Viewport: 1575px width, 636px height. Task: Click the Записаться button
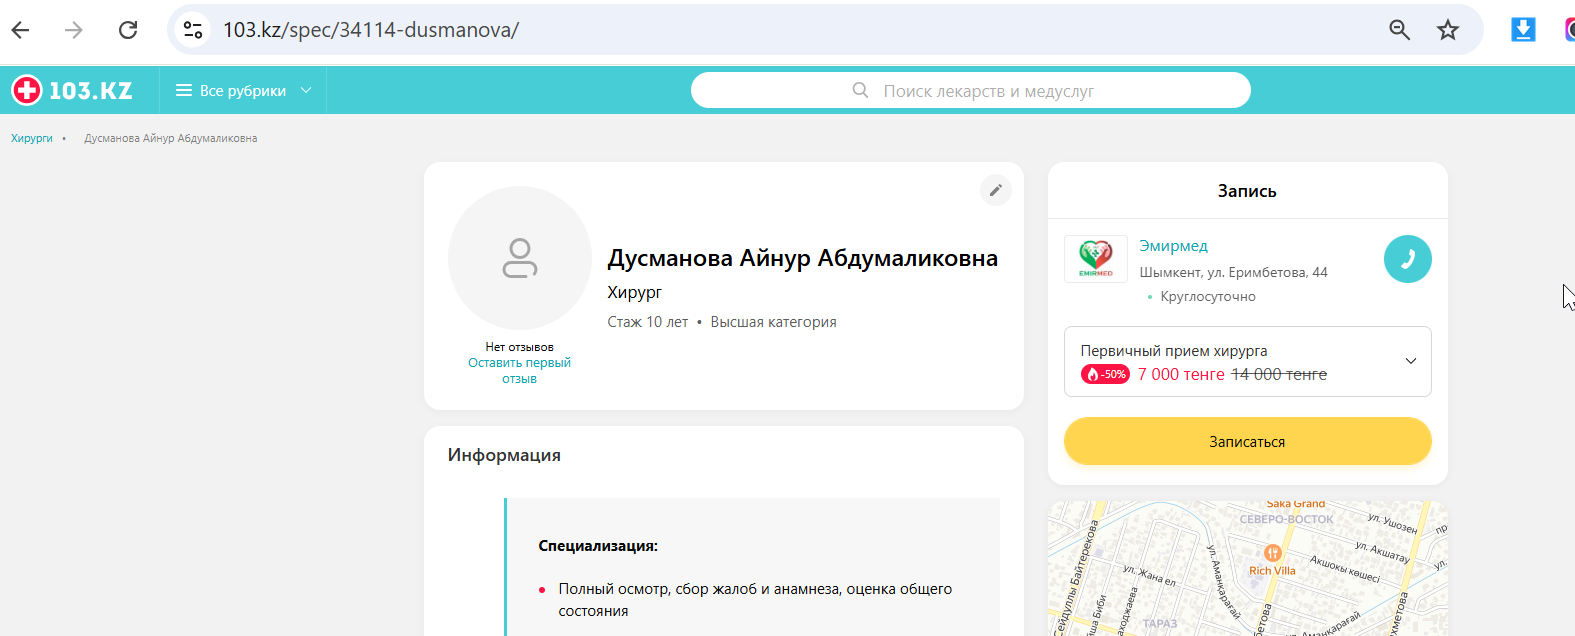pyautogui.click(x=1247, y=441)
